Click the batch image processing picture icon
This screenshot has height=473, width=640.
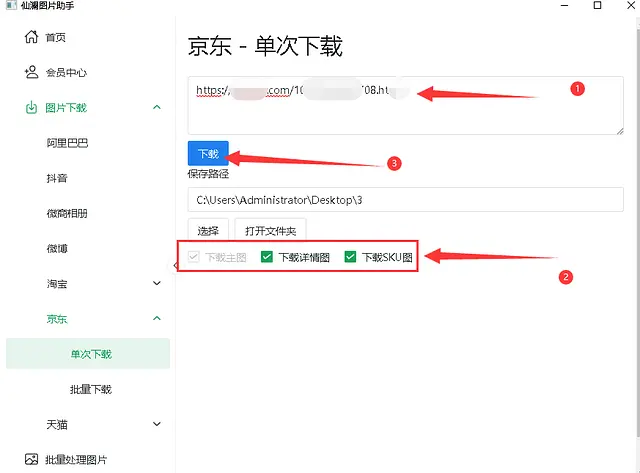pos(31,459)
